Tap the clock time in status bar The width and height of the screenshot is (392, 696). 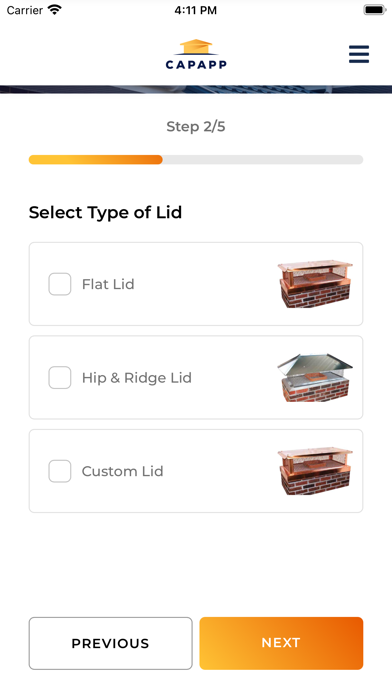click(x=196, y=10)
